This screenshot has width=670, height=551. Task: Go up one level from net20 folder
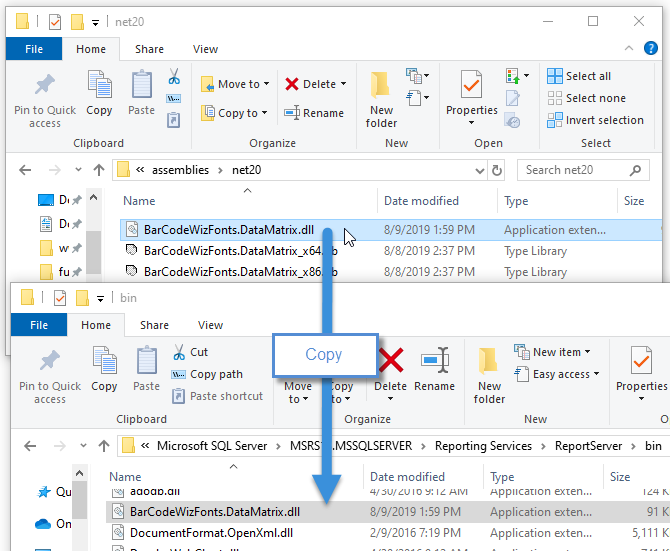[99, 170]
